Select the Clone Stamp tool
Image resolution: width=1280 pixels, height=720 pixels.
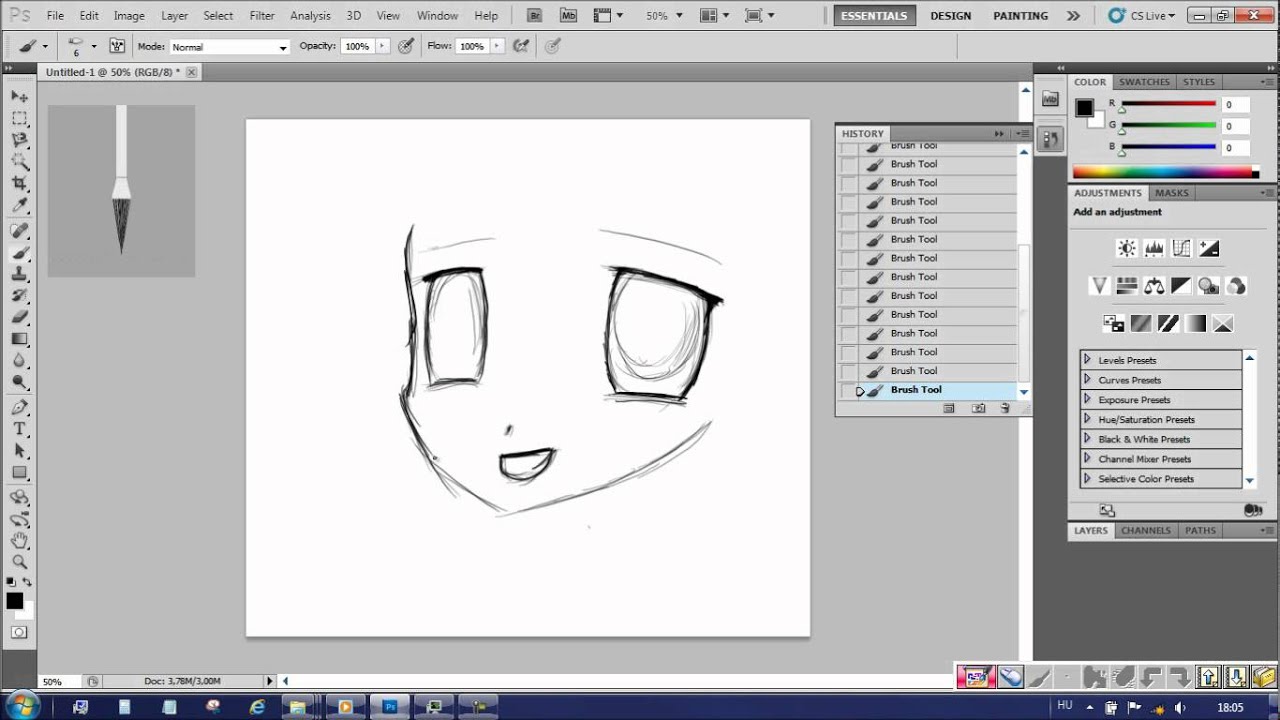click(x=19, y=274)
